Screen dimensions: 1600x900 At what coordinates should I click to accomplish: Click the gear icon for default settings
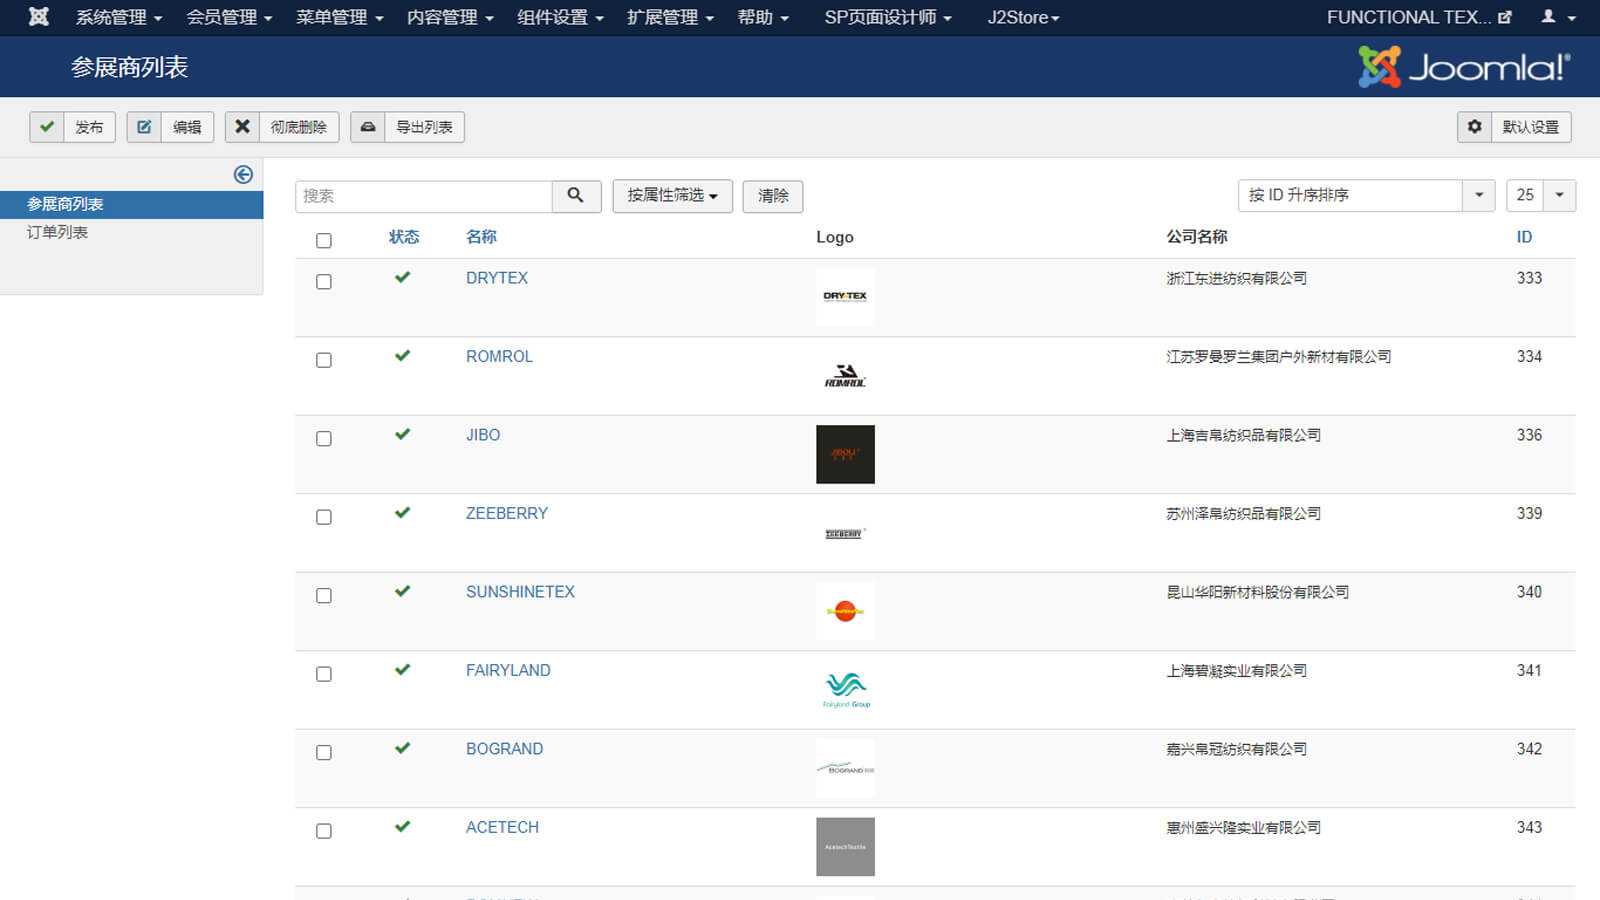coord(1474,127)
